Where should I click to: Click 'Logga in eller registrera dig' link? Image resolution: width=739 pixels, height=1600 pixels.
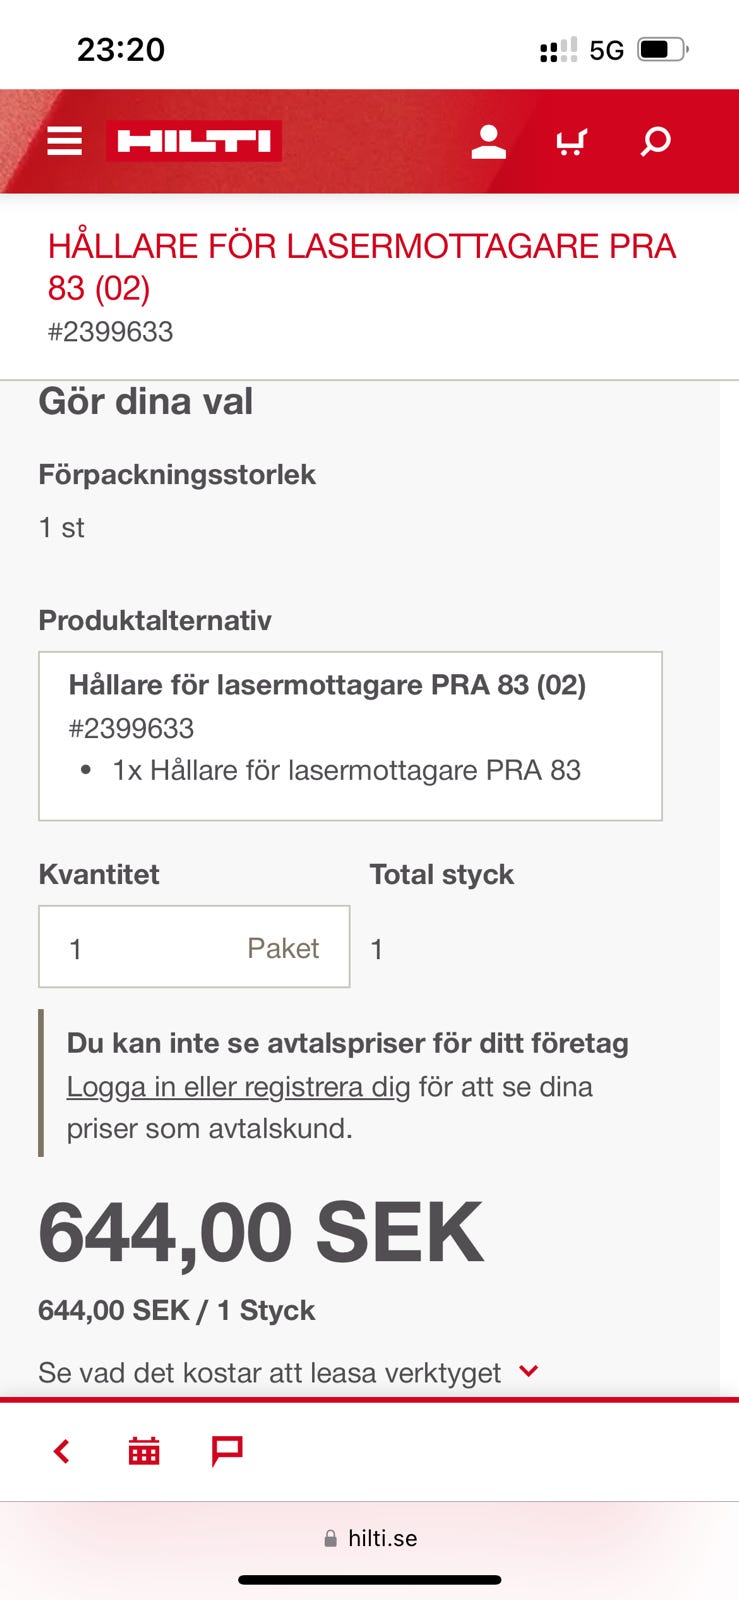238,1087
